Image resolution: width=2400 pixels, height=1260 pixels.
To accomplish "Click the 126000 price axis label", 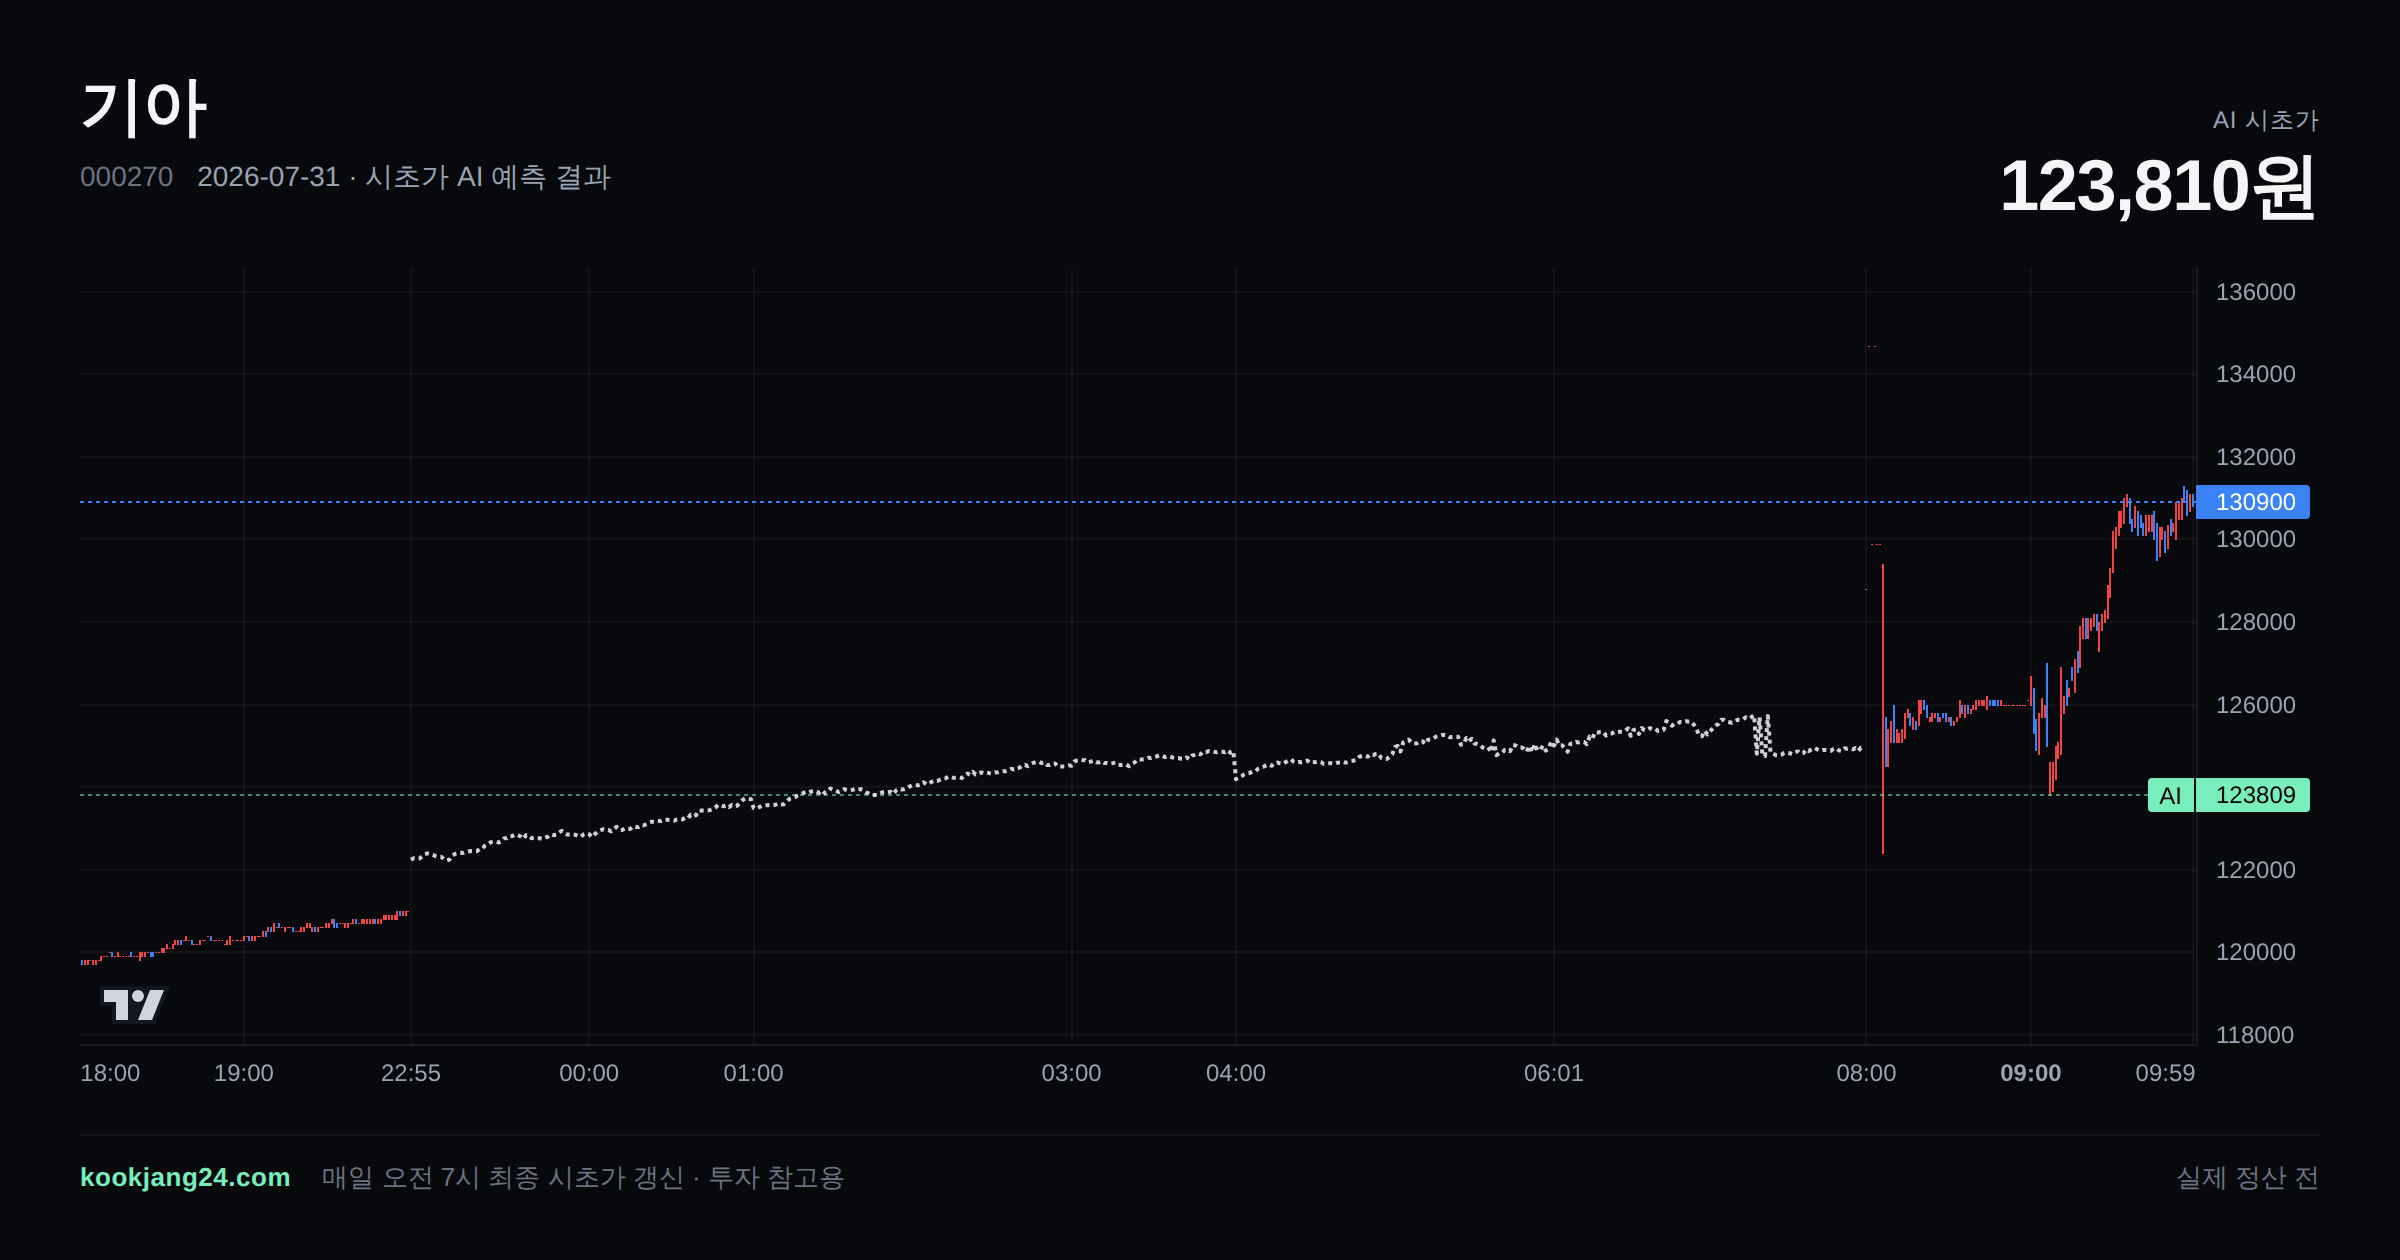I will (2255, 705).
